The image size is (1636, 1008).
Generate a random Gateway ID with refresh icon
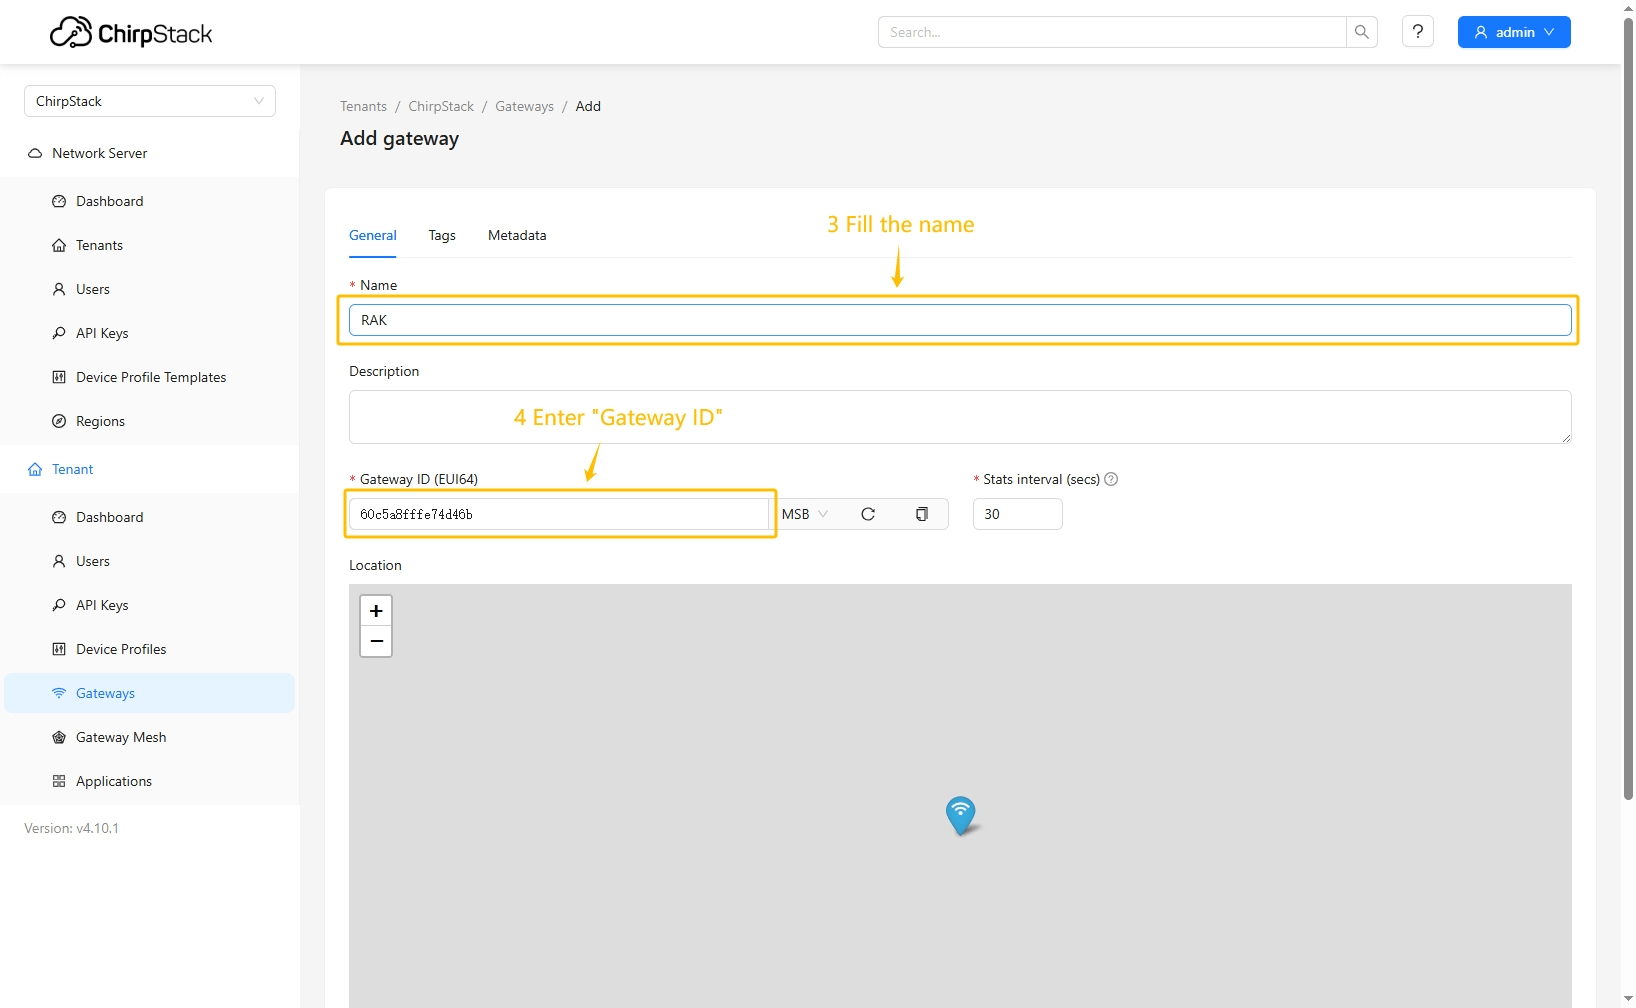pyautogui.click(x=868, y=514)
